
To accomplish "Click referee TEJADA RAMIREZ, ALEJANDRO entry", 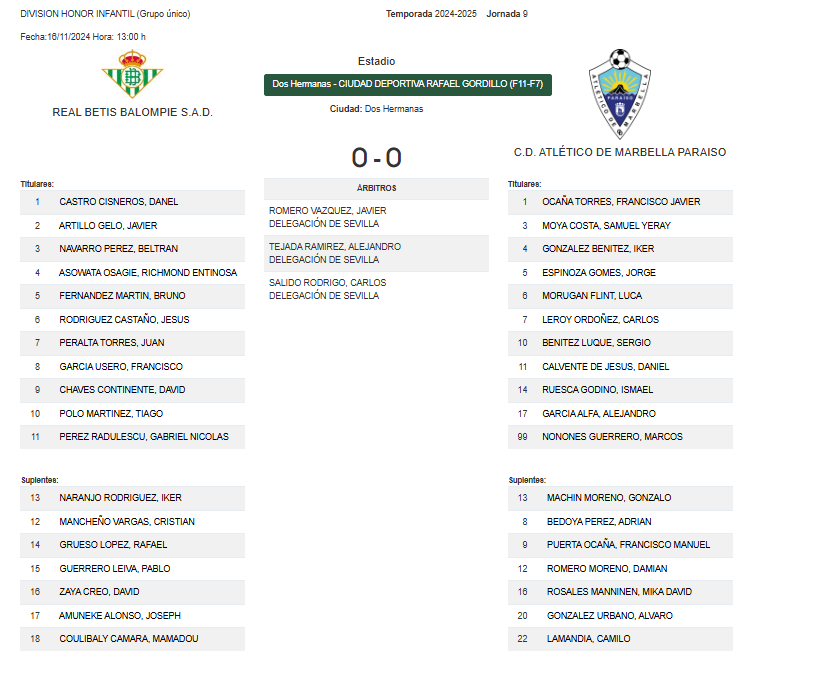I will click(x=335, y=247).
